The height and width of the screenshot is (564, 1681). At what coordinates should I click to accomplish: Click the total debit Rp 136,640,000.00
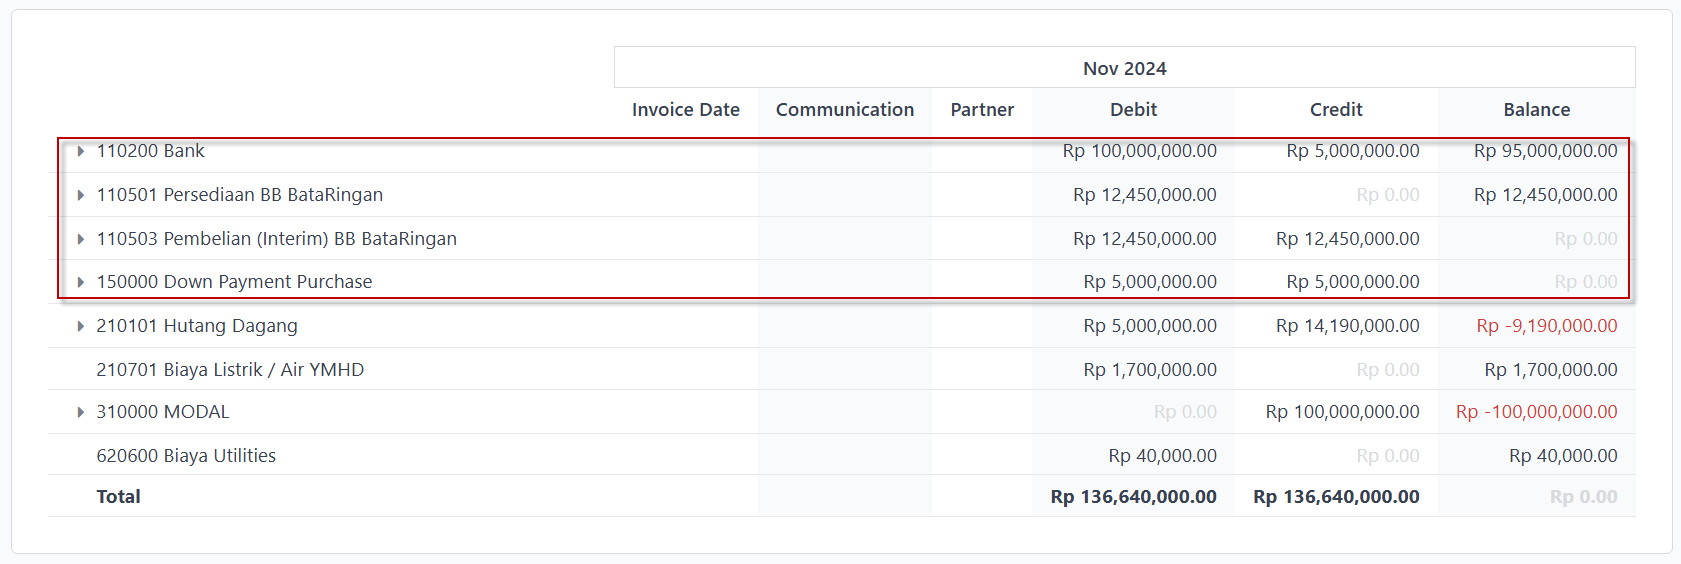click(x=1133, y=497)
